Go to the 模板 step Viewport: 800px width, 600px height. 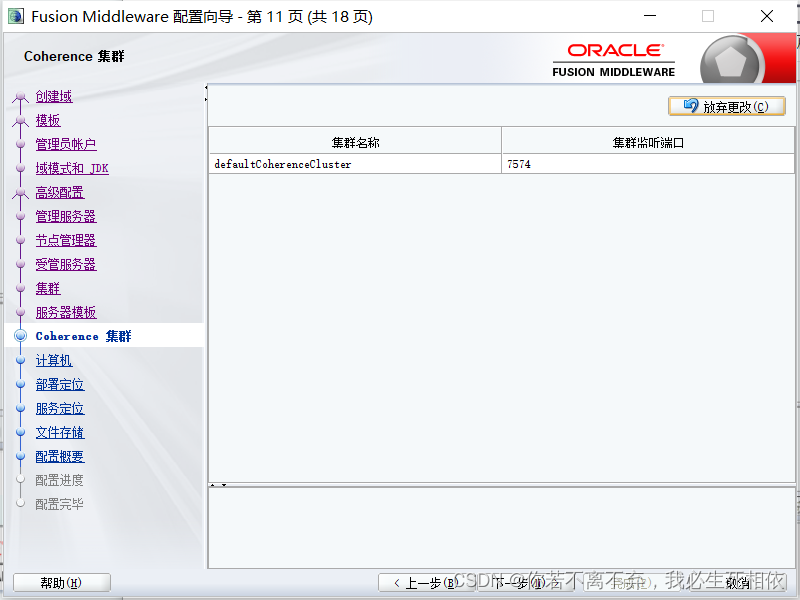48,120
